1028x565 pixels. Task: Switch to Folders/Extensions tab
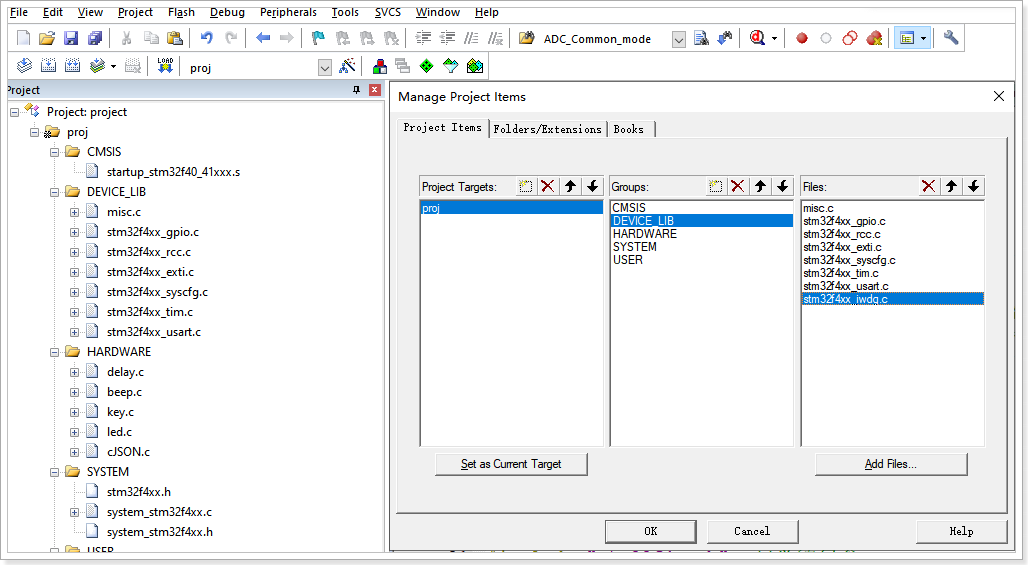tap(547, 129)
